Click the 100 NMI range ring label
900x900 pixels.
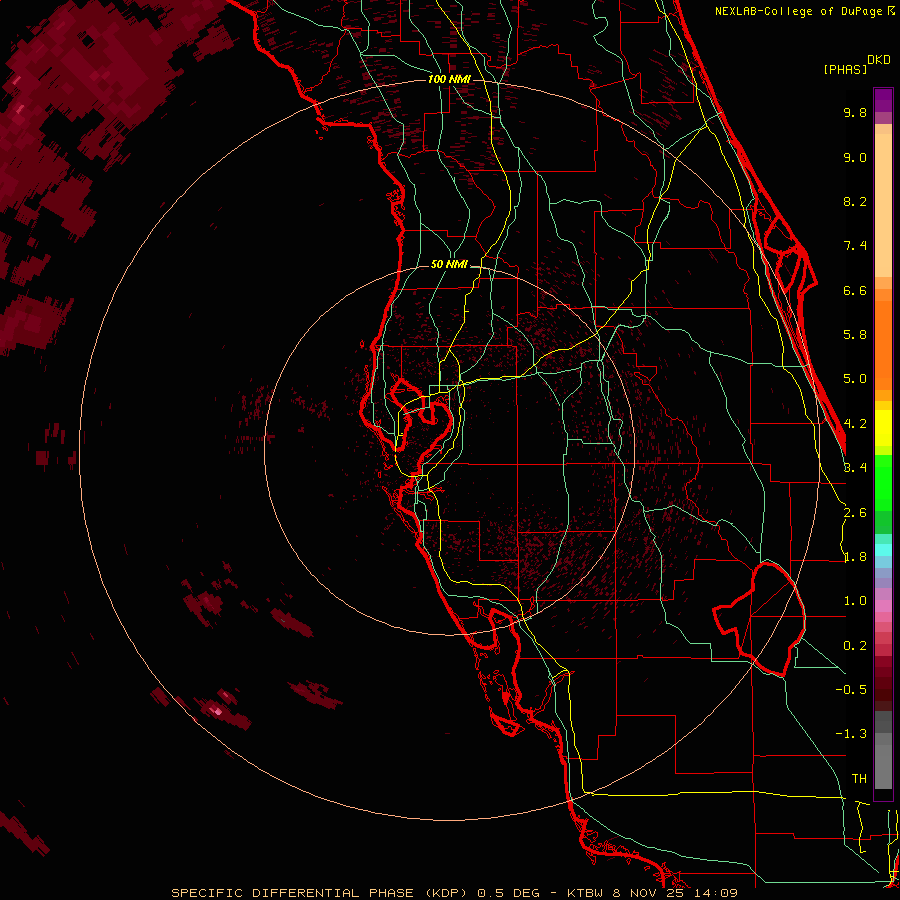coord(449,79)
